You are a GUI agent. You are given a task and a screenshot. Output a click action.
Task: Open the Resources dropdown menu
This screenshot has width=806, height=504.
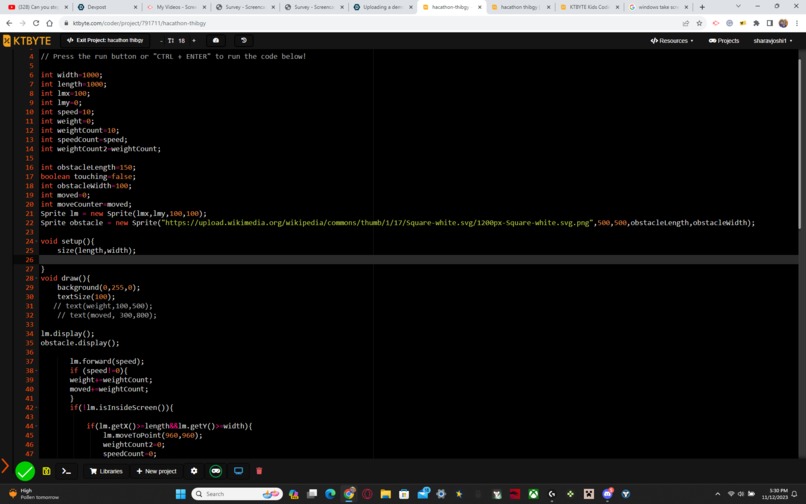(671, 41)
